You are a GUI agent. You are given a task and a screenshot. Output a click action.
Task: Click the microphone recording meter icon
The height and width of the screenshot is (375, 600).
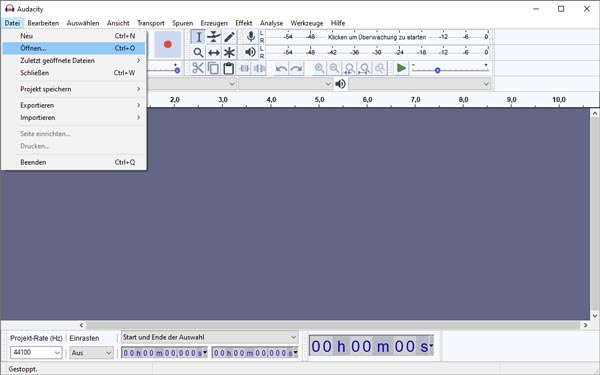point(251,37)
